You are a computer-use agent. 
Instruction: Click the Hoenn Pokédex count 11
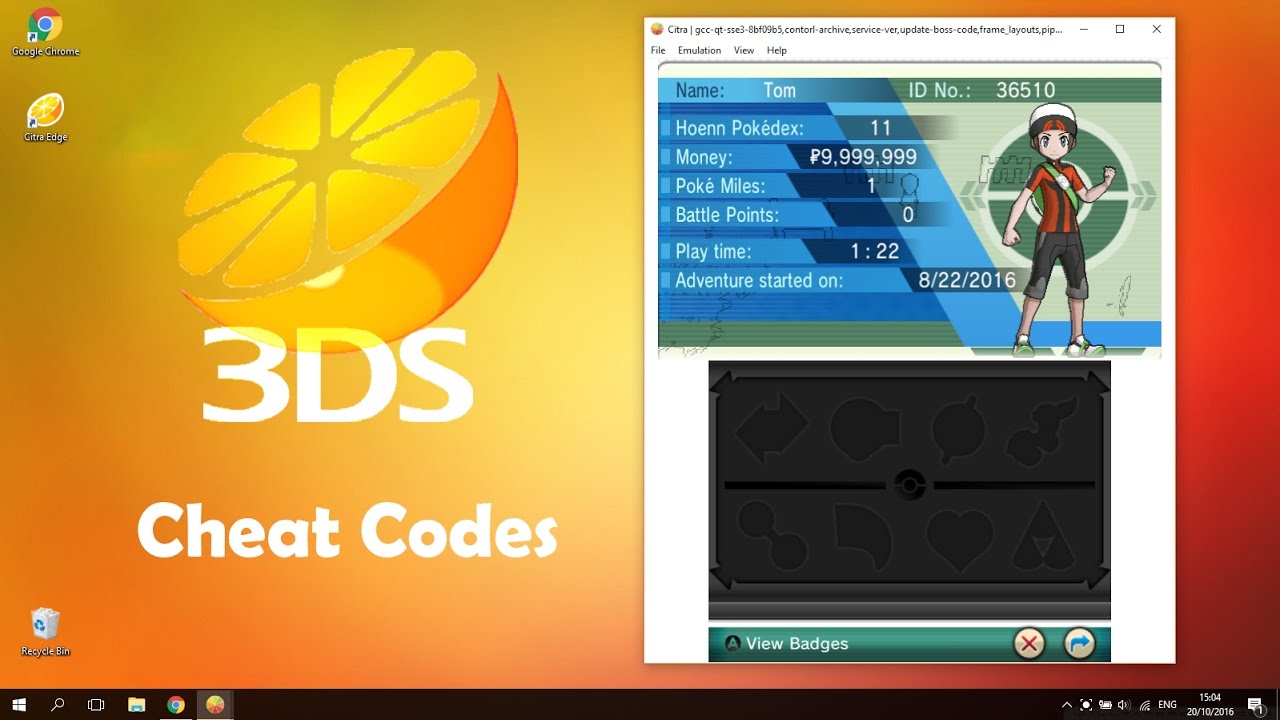point(880,128)
